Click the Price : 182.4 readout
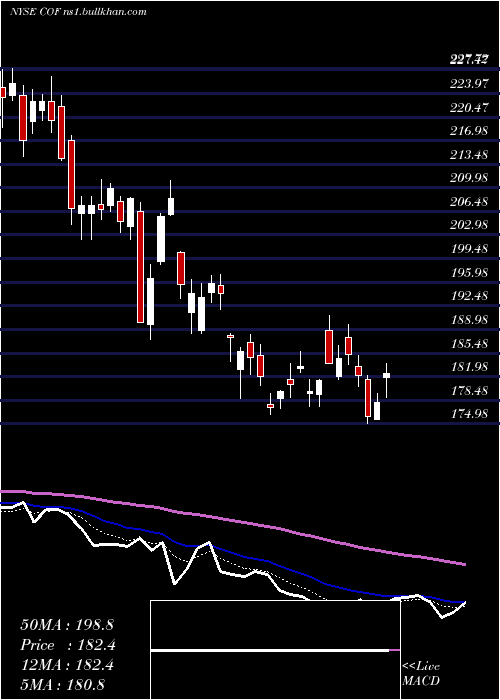The width and height of the screenshot is (500, 700). click(68, 645)
